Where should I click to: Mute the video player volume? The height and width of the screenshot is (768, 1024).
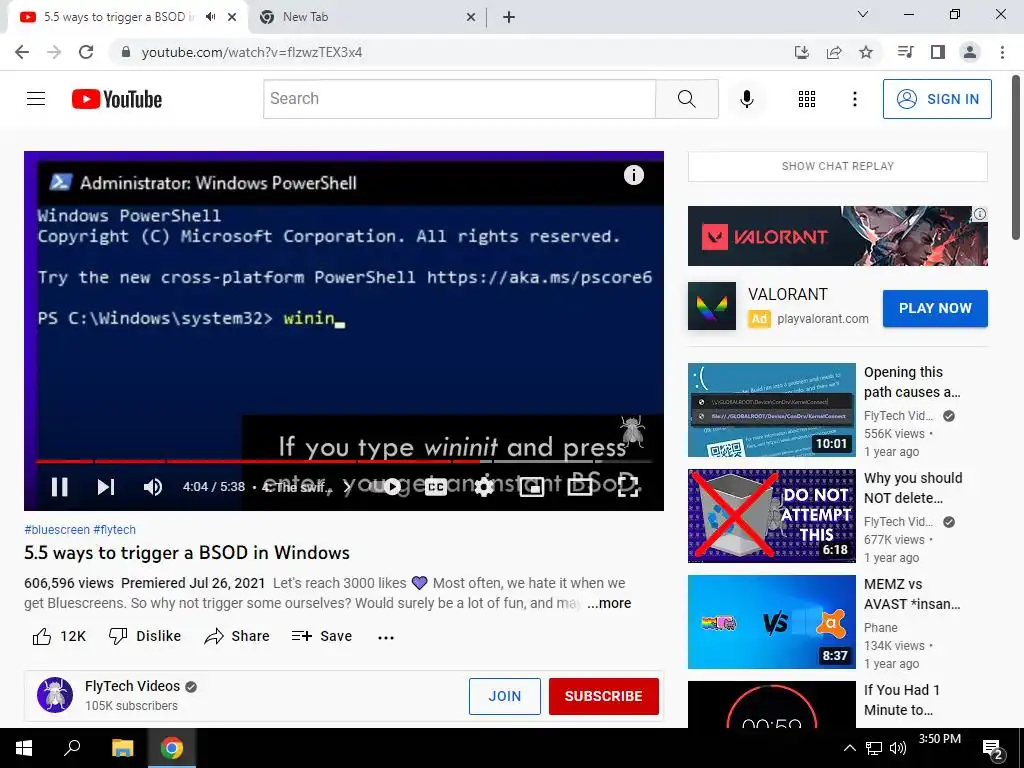pos(153,487)
